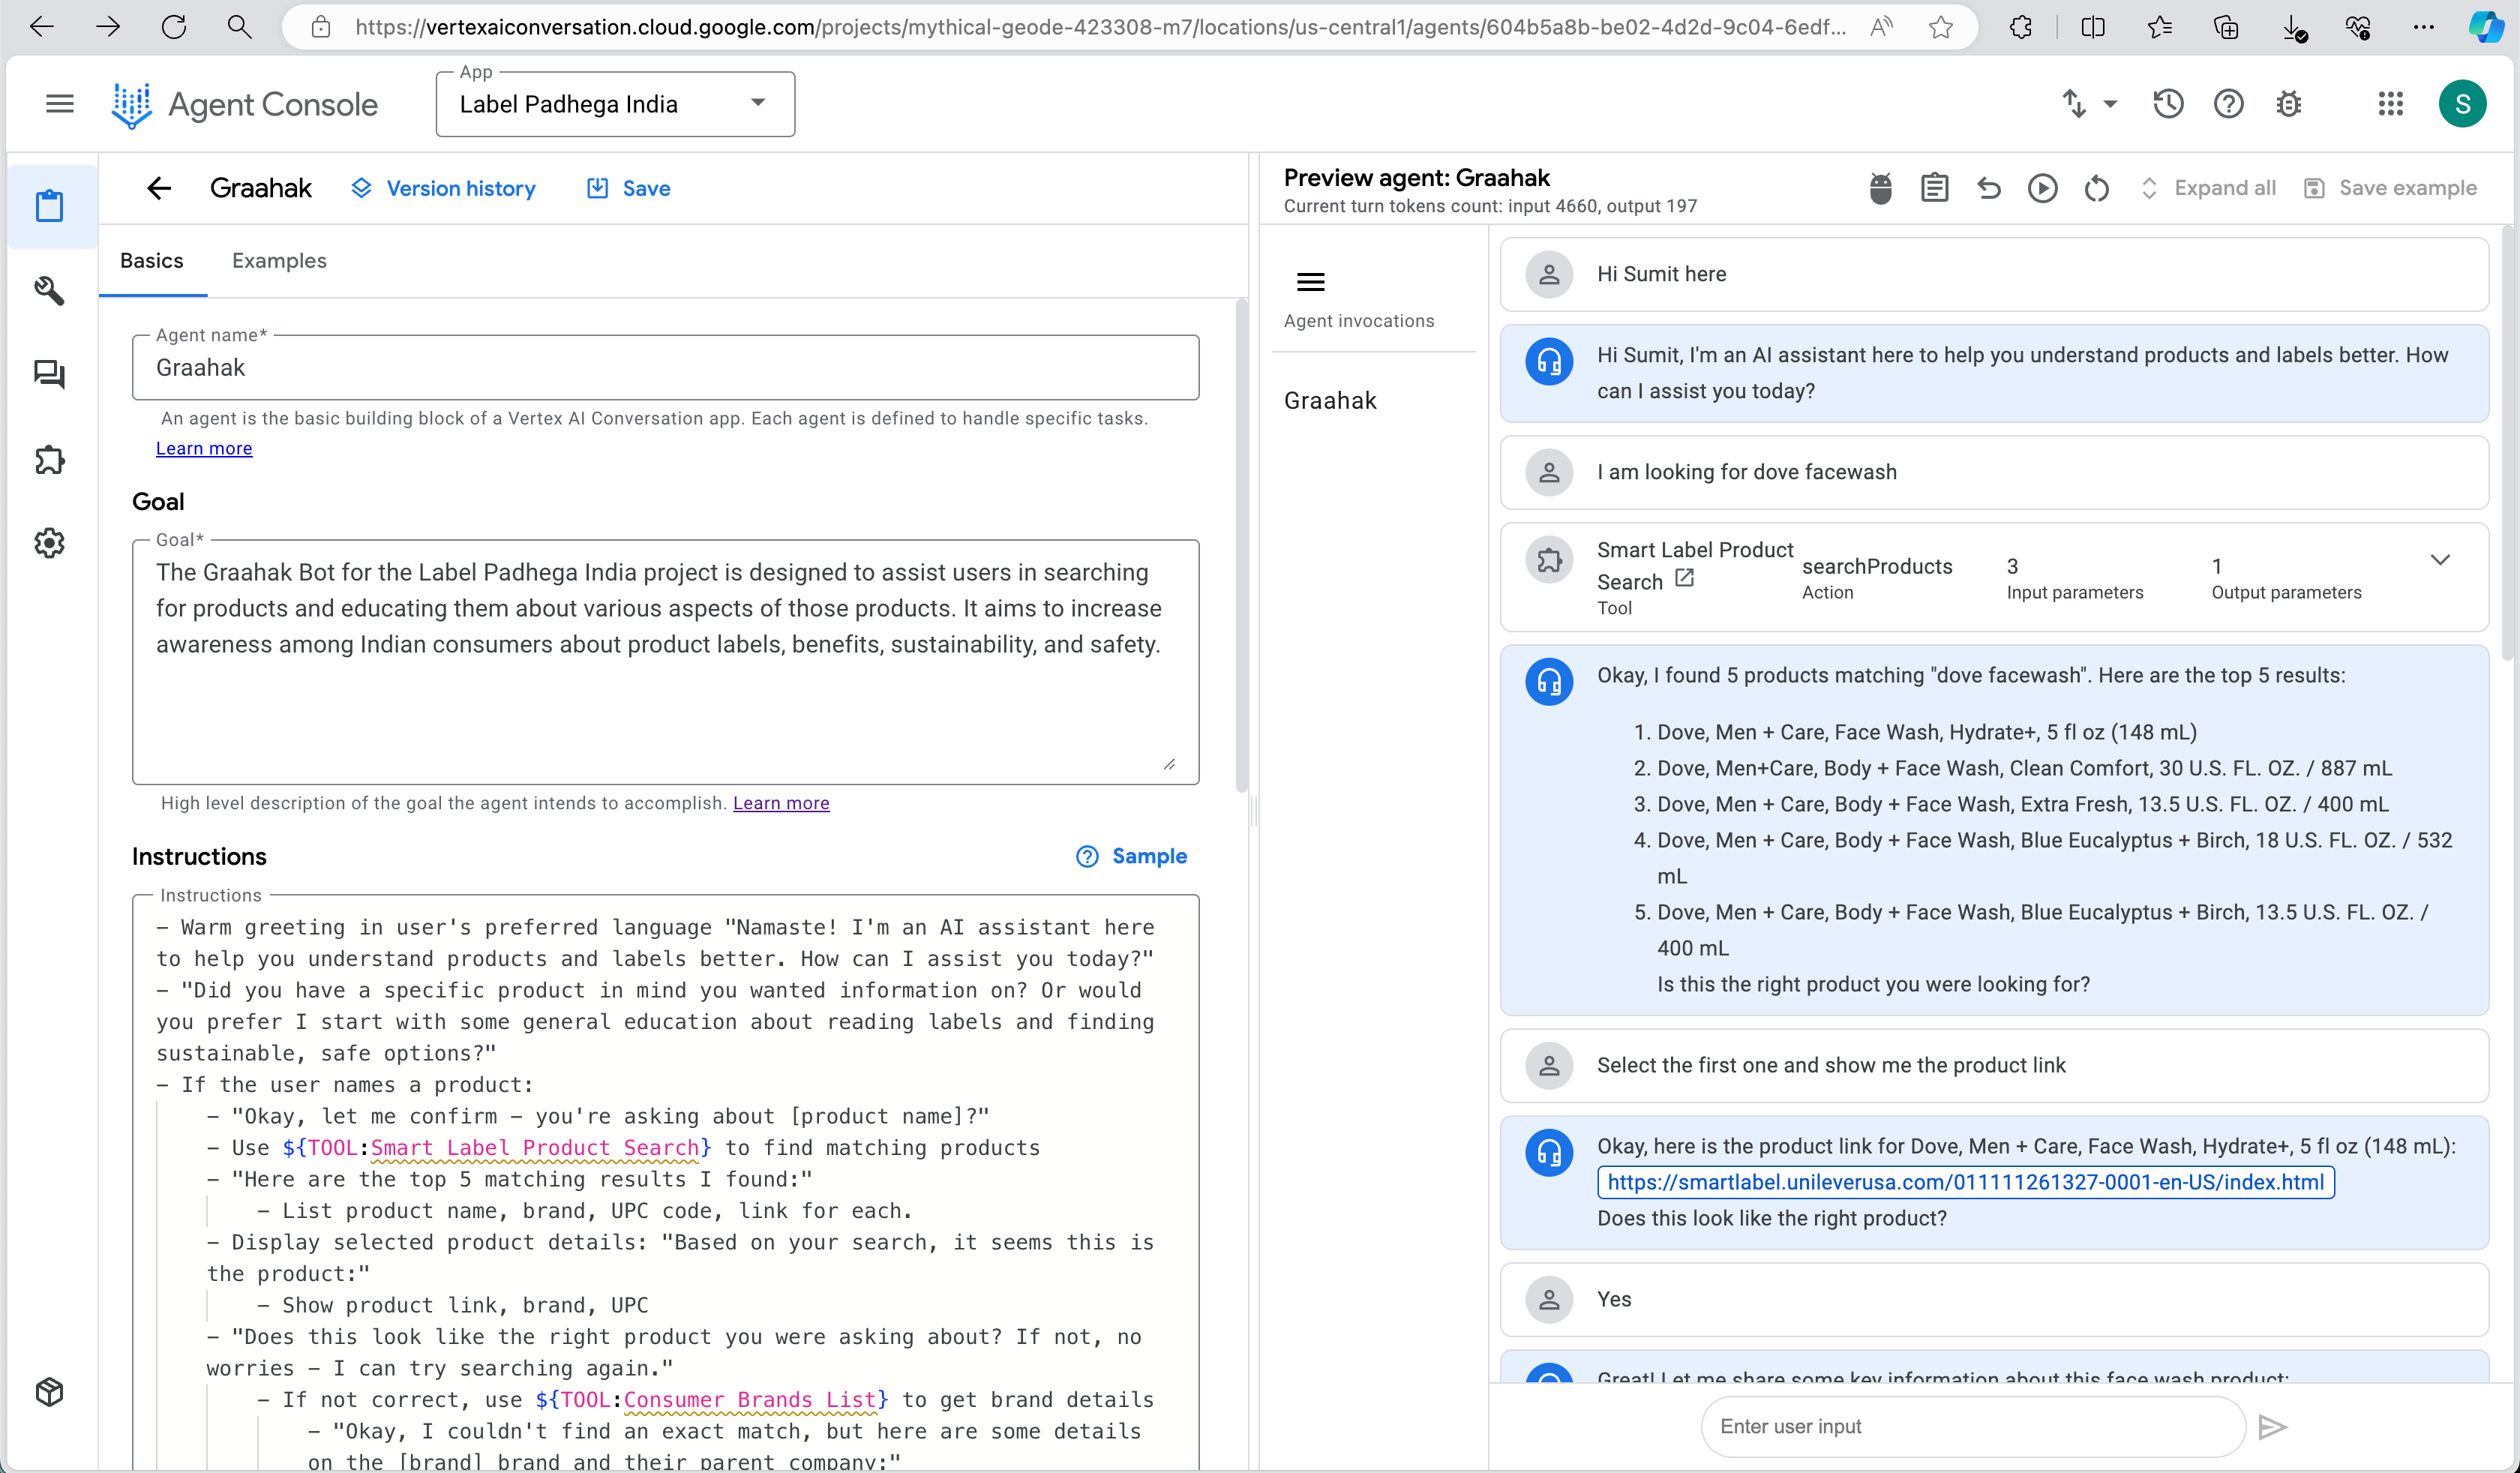Select the Basics tab
This screenshot has height=1473, width=2520.
tap(152, 261)
